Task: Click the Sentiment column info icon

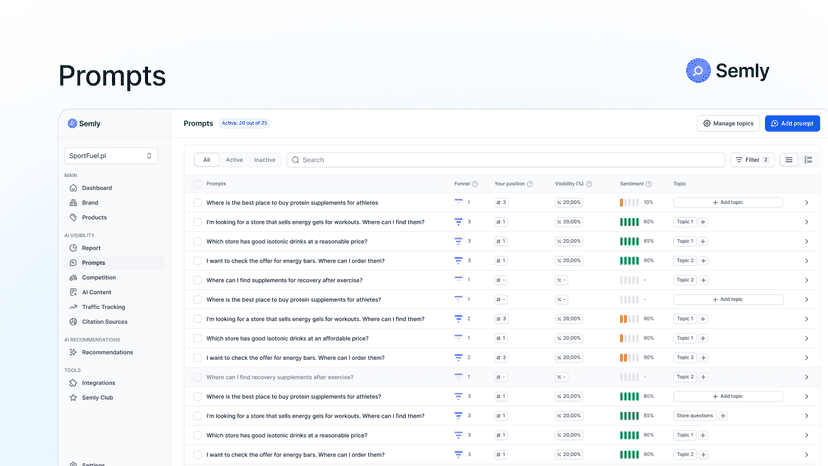Action: (x=648, y=184)
